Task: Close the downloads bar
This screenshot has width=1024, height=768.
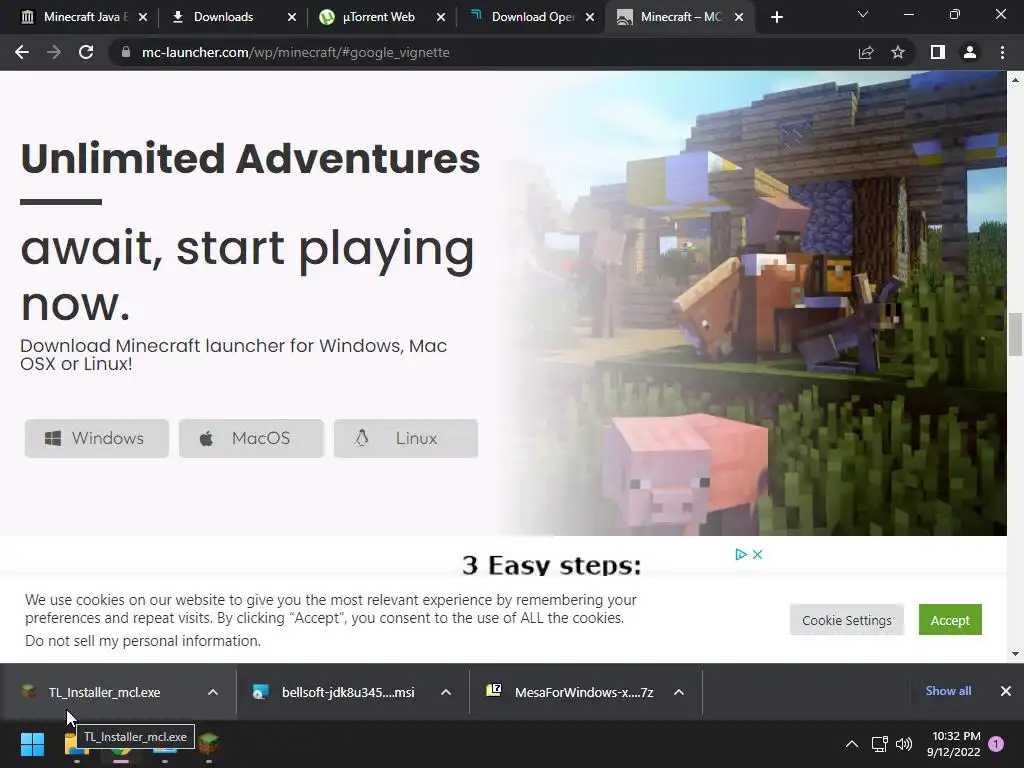Action: (1006, 691)
